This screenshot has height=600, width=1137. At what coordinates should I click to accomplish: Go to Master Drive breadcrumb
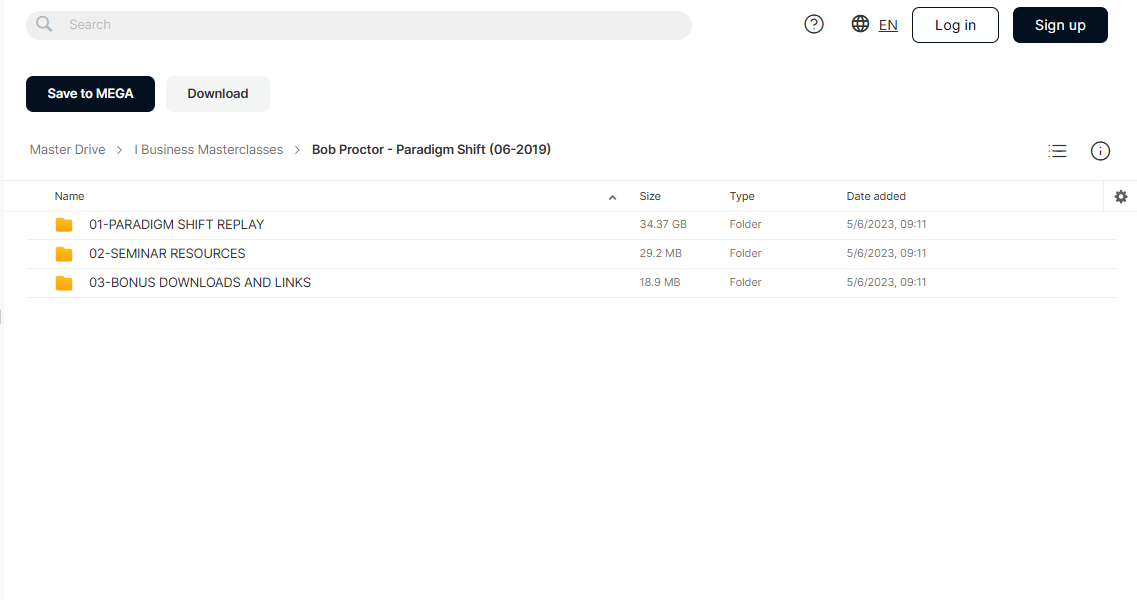coord(67,149)
